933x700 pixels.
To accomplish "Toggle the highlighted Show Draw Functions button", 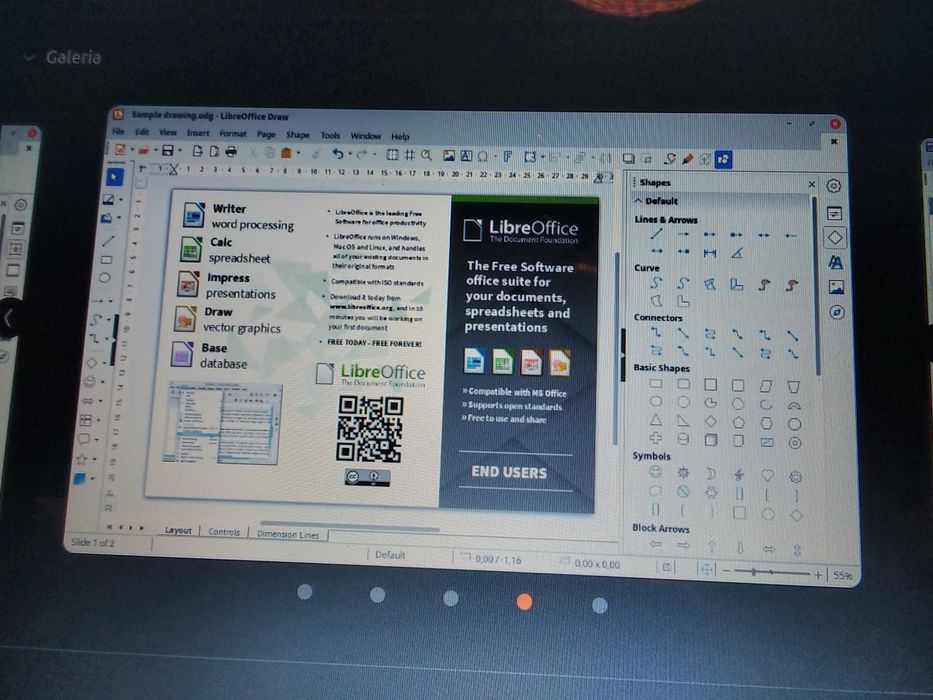I will pos(723,160).
